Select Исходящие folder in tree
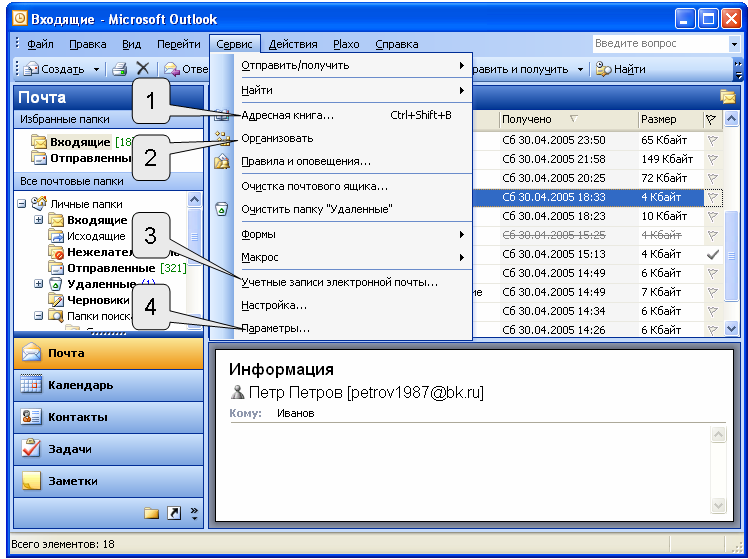The width and height of the screenshot is (748, 559). point(96,236)
